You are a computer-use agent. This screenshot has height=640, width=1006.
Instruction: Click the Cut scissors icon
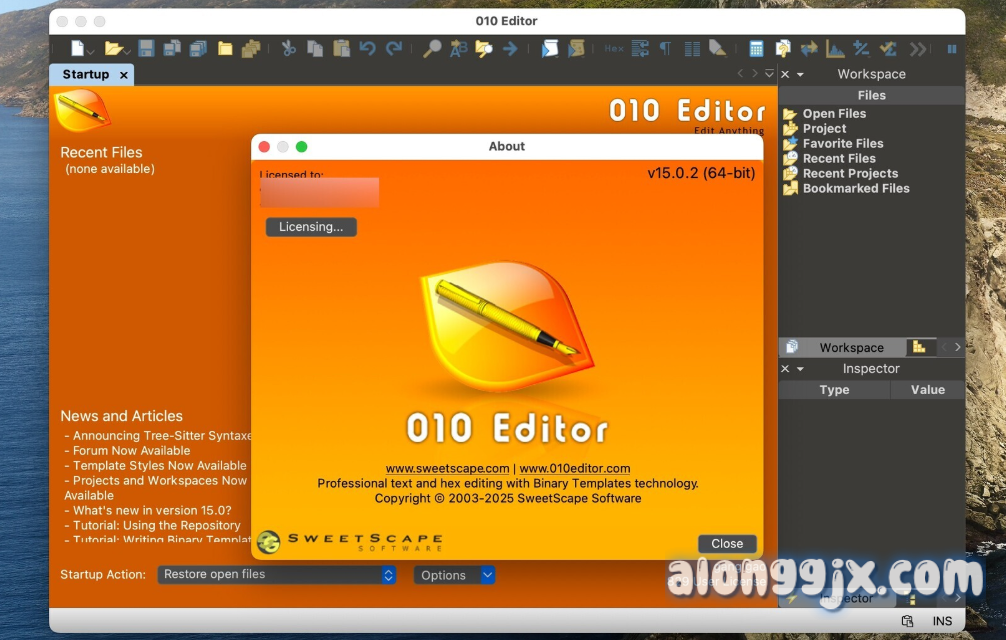point(289,48)
